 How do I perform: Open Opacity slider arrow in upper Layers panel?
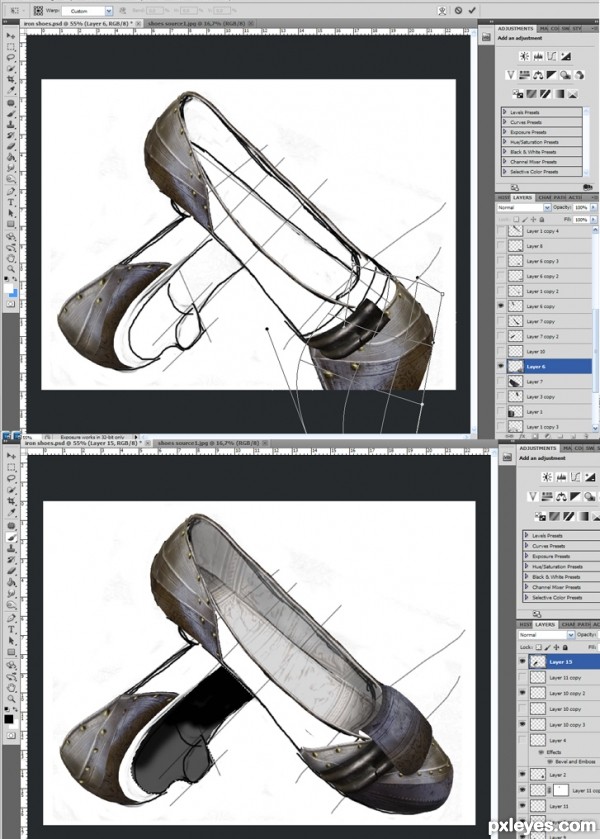pyautogui.click(x=593, y=208)
